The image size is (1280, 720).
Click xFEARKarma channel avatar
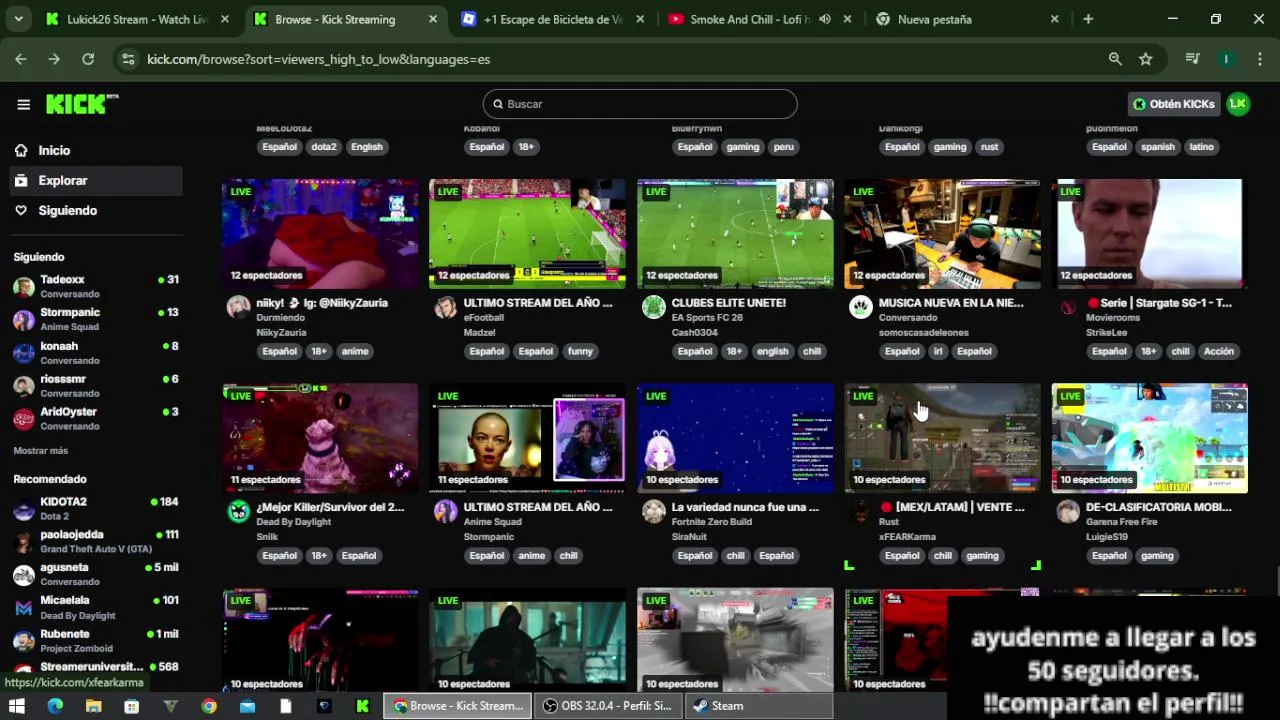click(x=860, y=512)
